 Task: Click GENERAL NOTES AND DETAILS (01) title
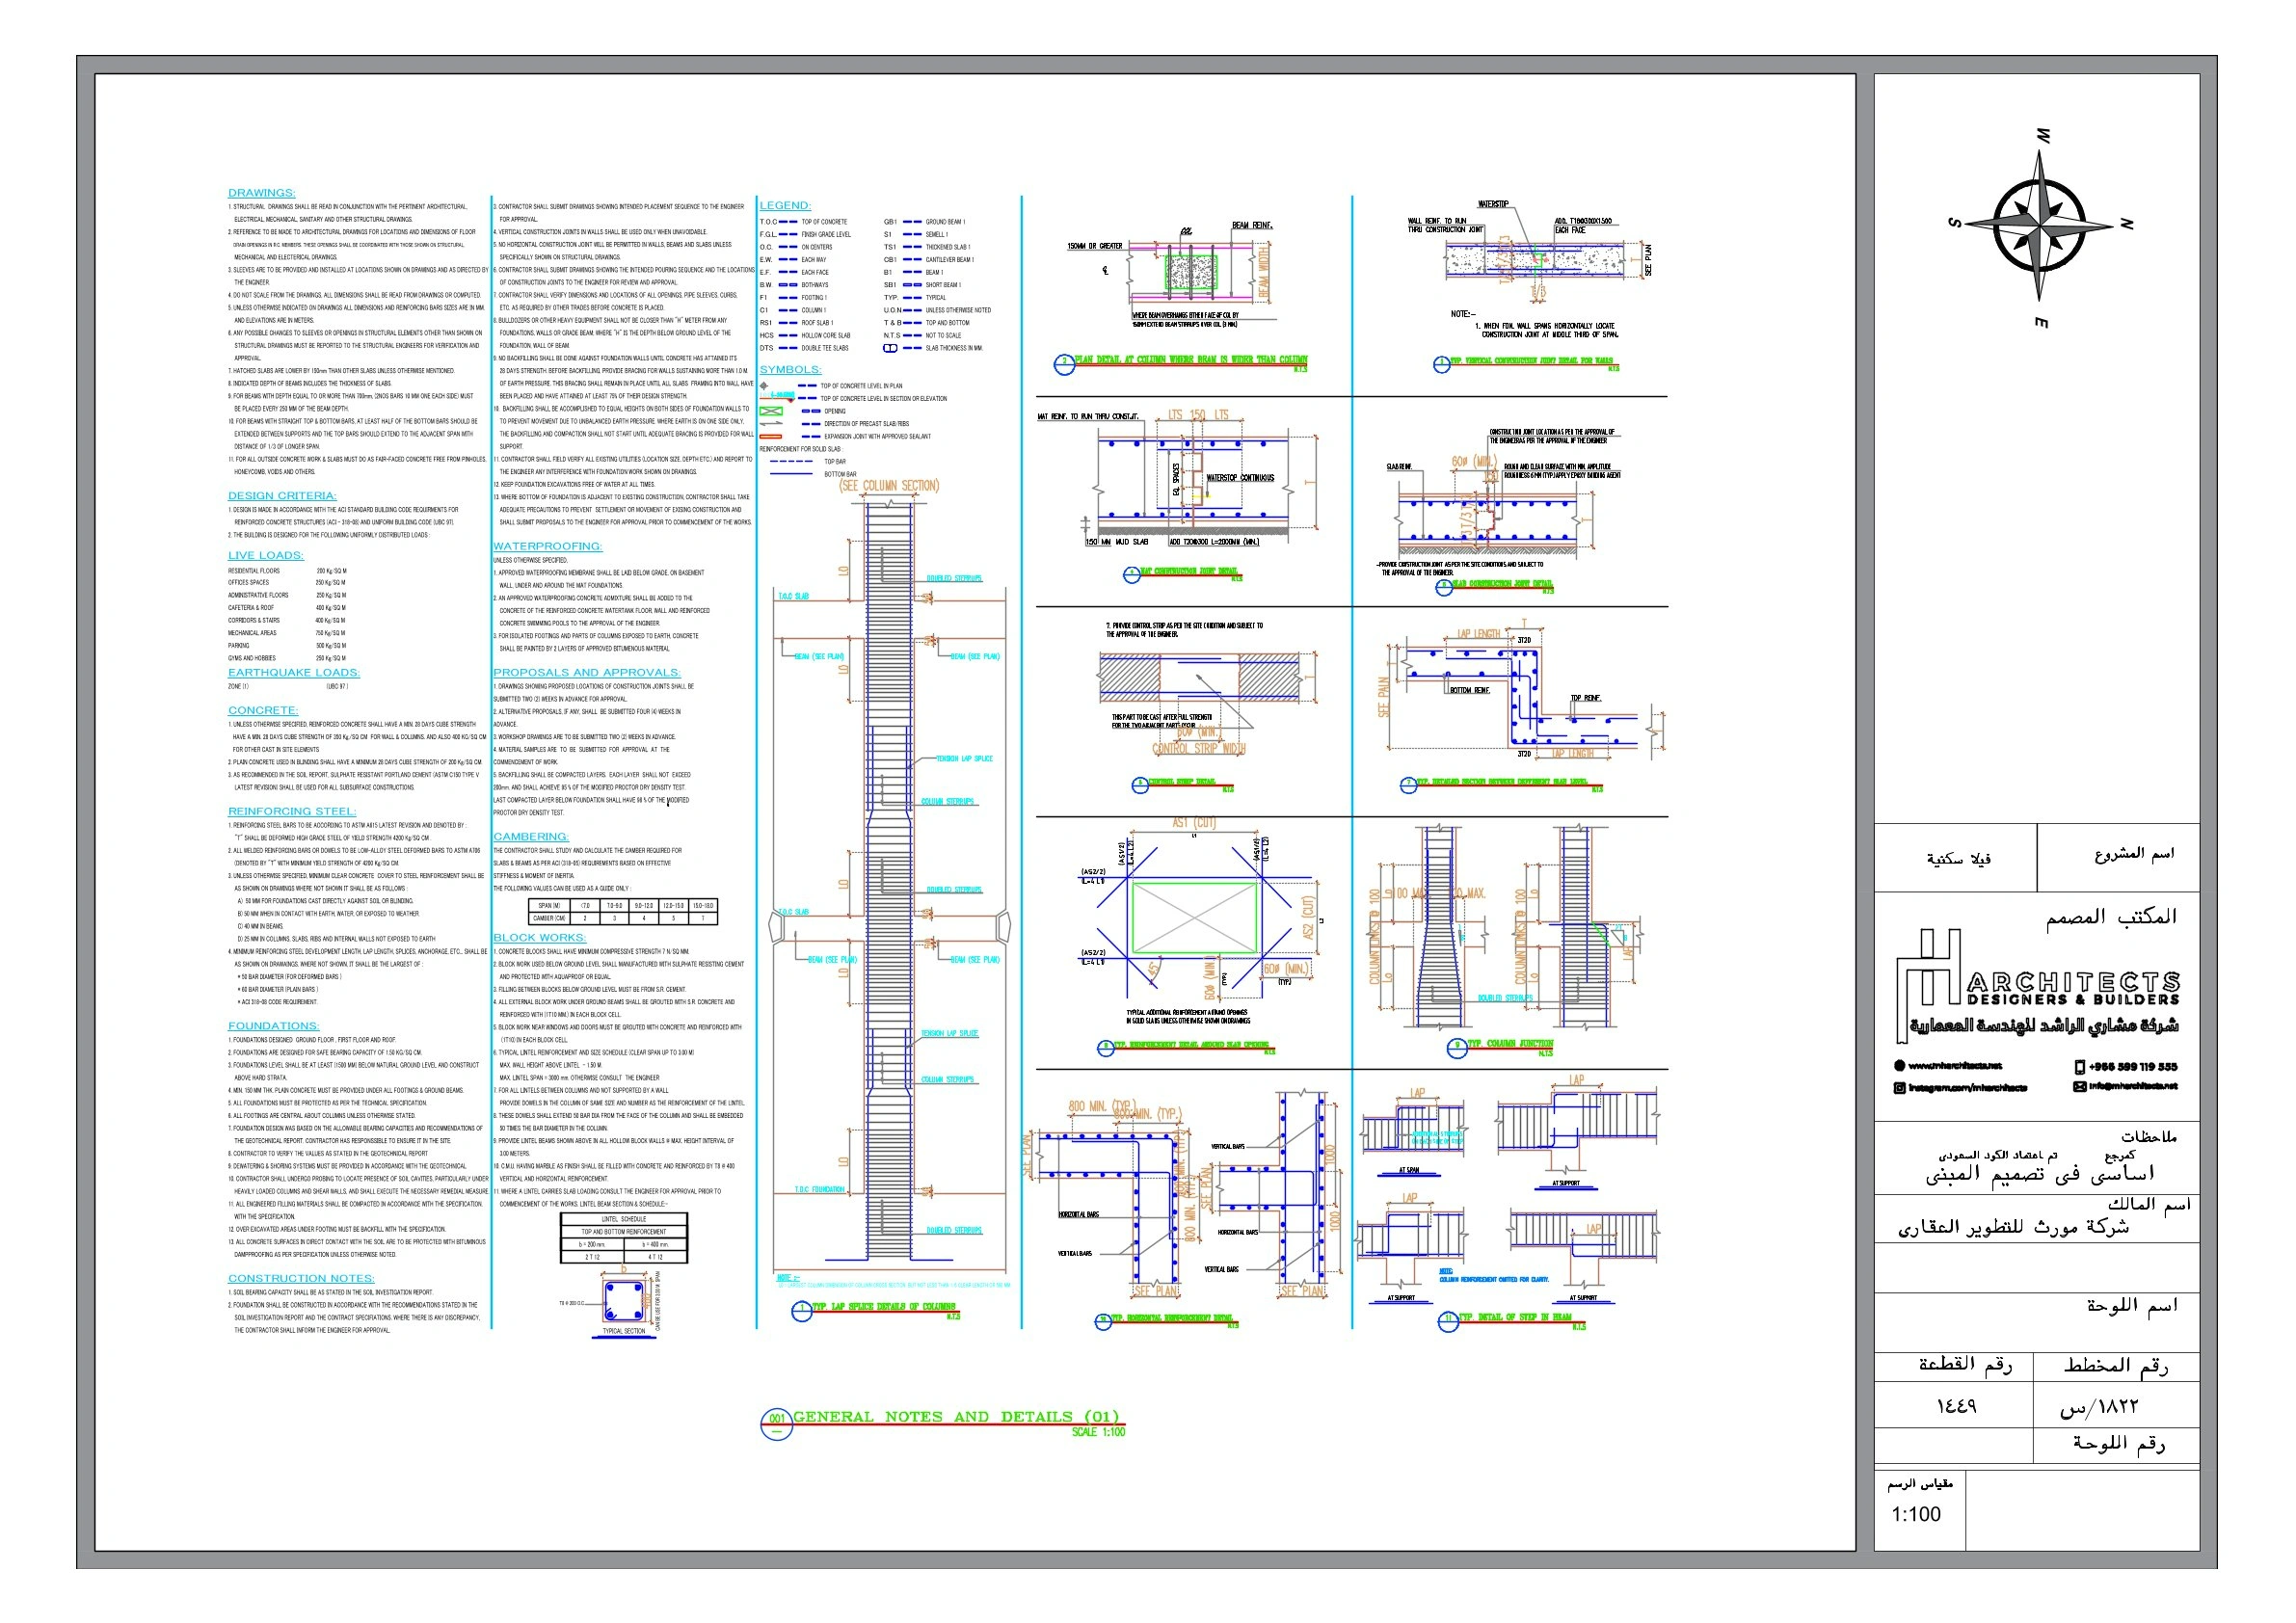point(955,1417)
